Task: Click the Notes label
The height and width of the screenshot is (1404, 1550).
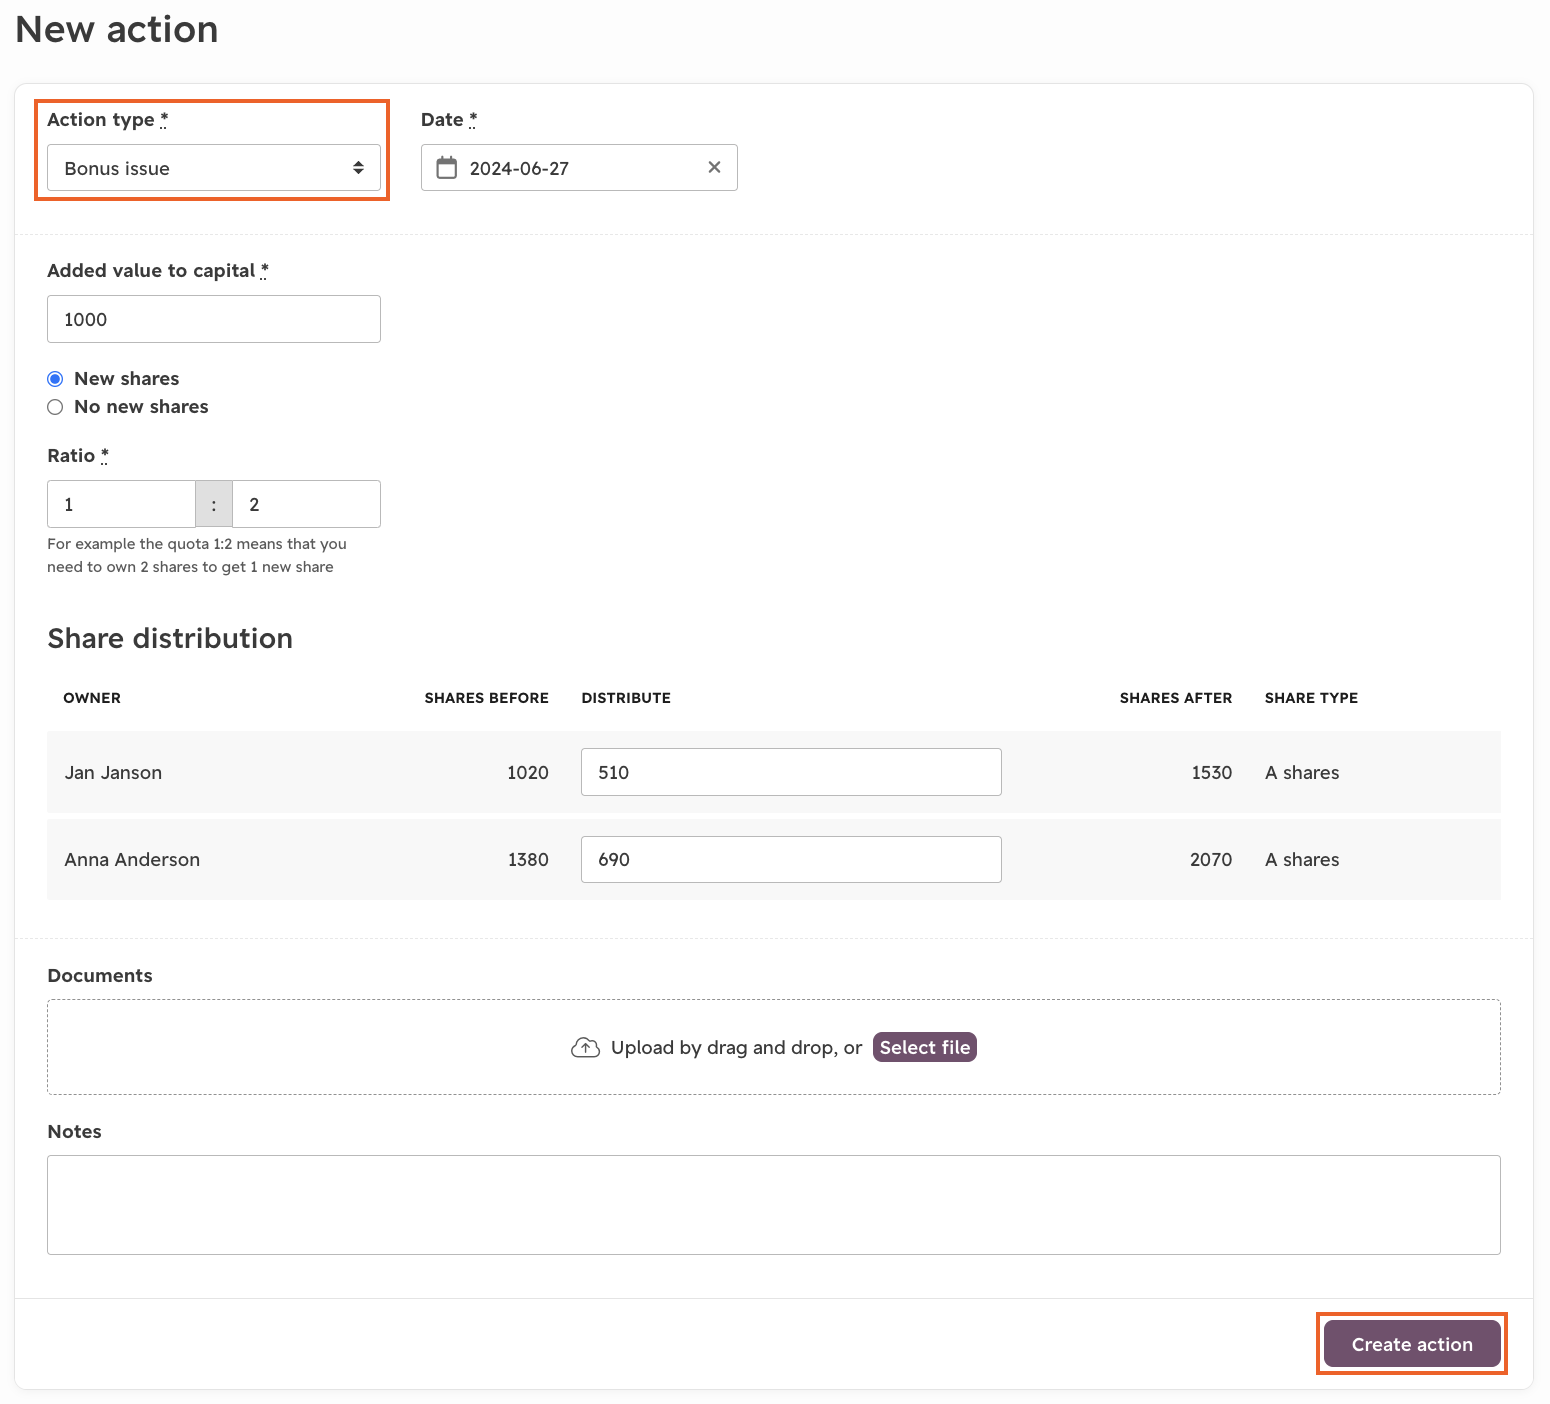Action: (x=74, y=1131)
